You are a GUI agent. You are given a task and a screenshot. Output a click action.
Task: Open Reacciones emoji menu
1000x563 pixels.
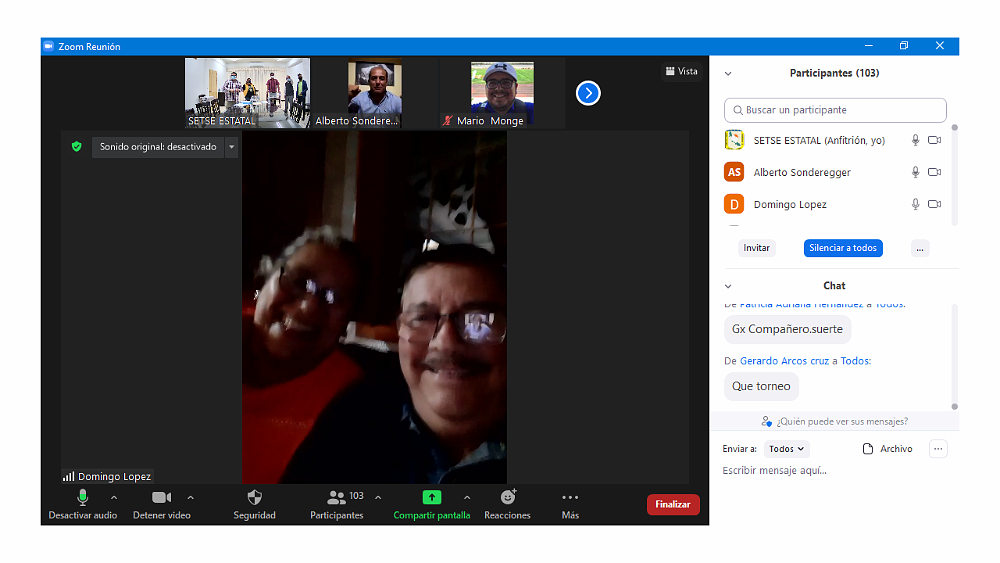507,497
